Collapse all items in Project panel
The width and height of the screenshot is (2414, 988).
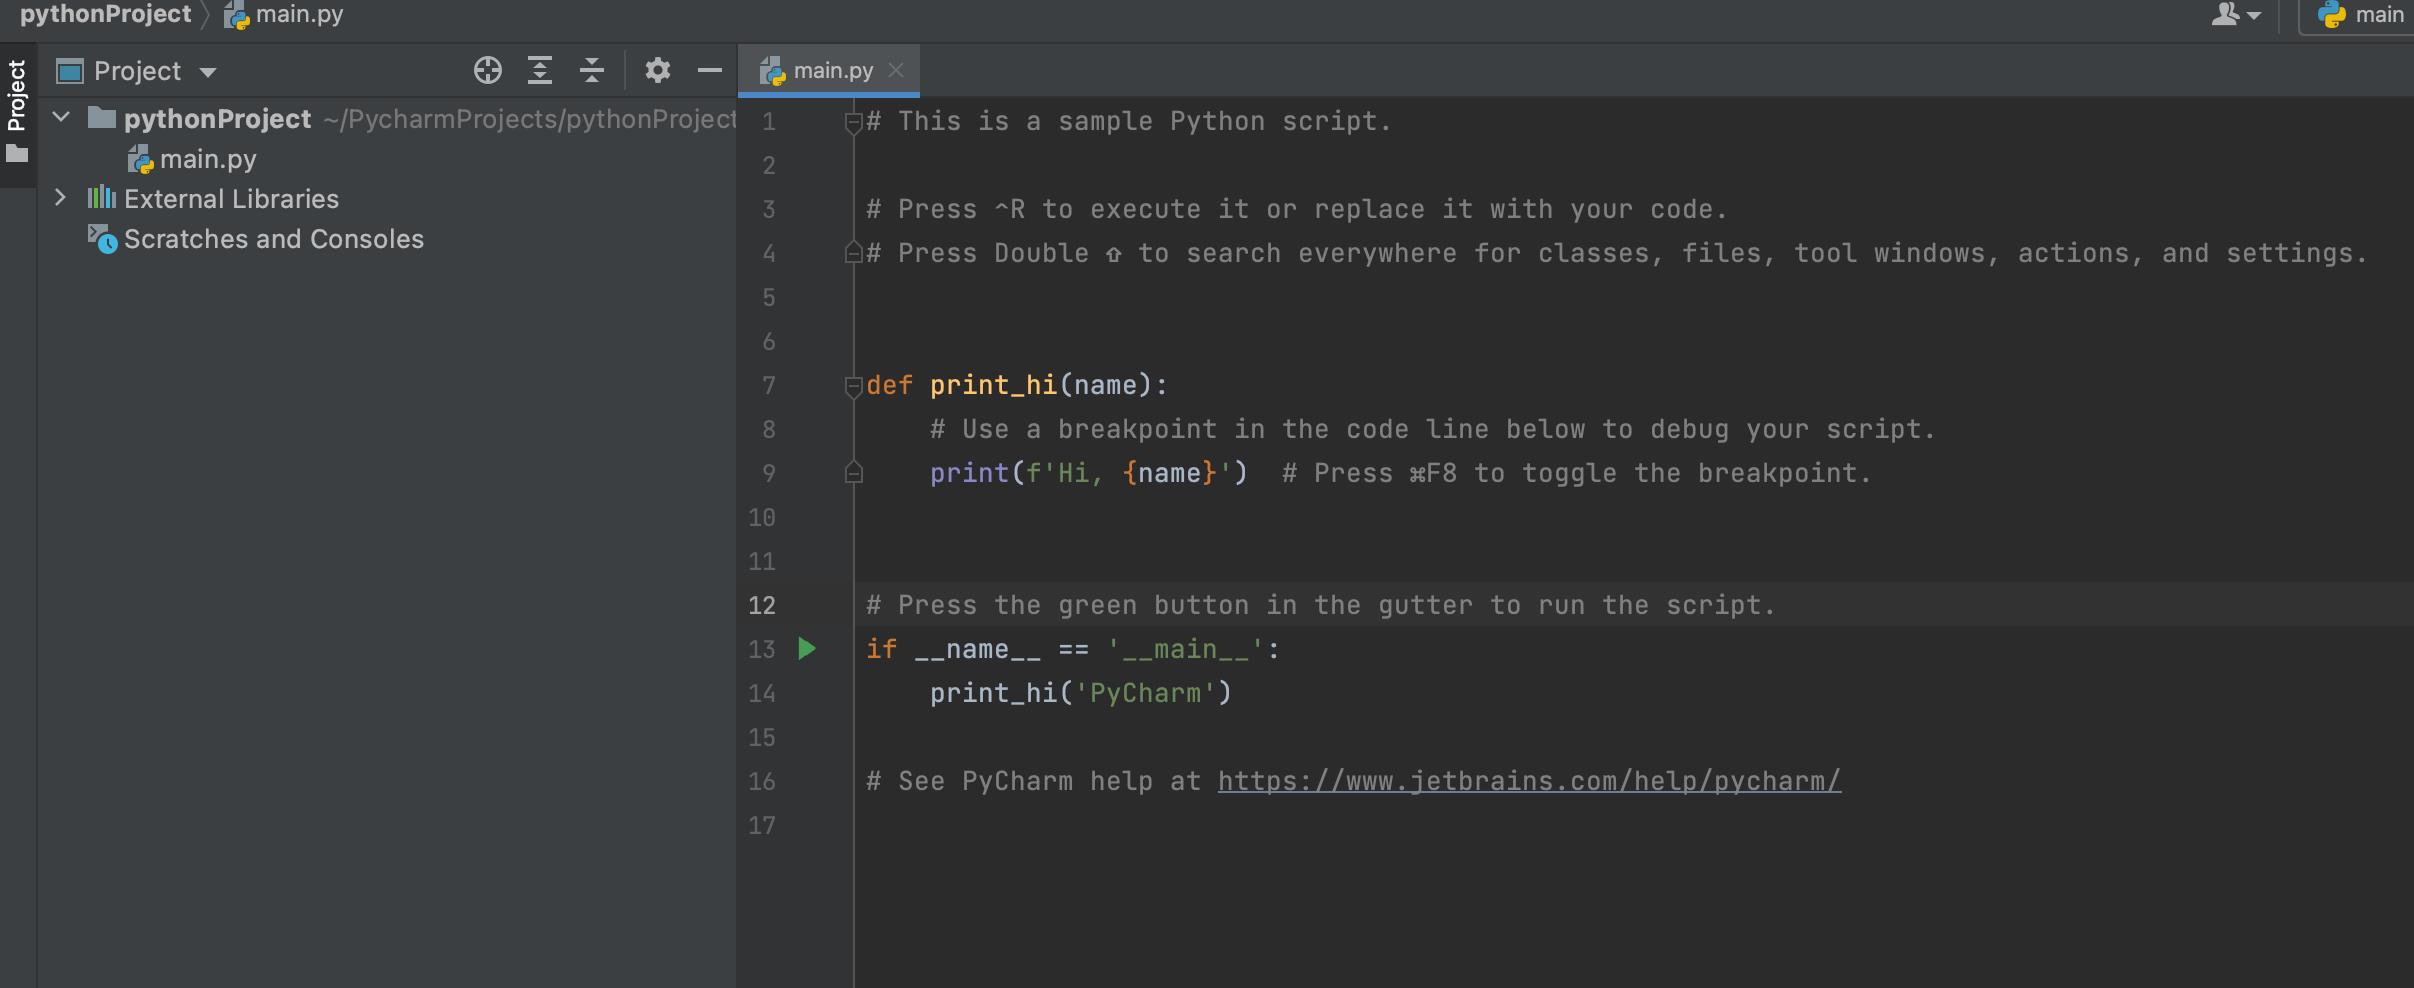click(592, 70)
